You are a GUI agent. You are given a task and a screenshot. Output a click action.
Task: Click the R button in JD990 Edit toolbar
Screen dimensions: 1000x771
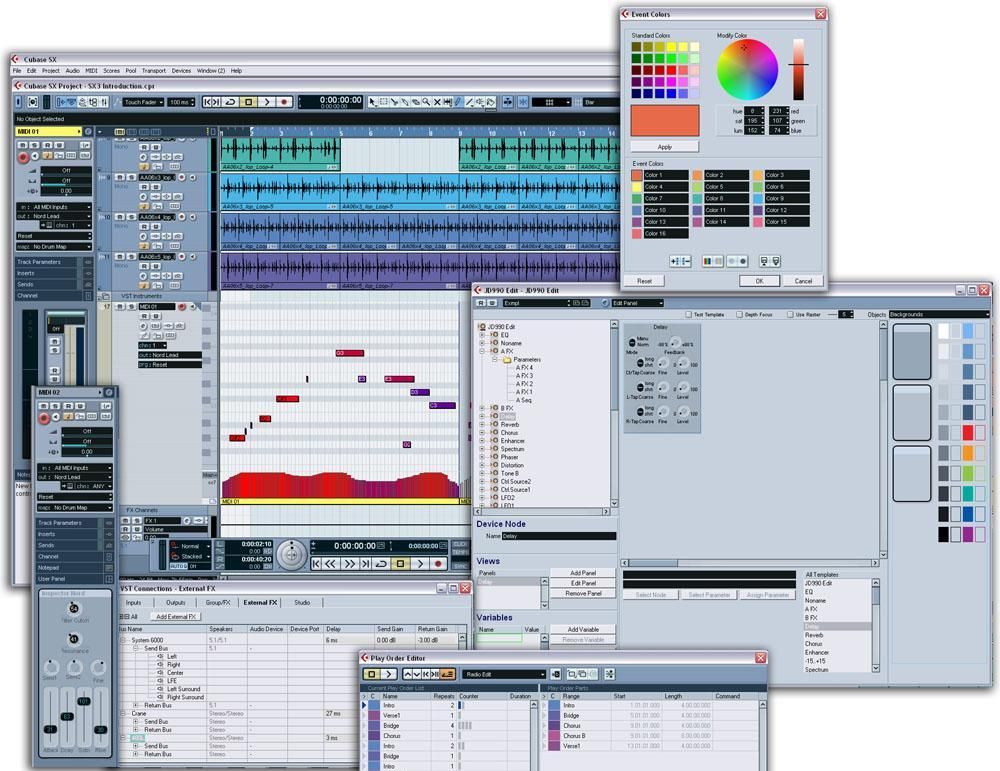click(482, 303)
